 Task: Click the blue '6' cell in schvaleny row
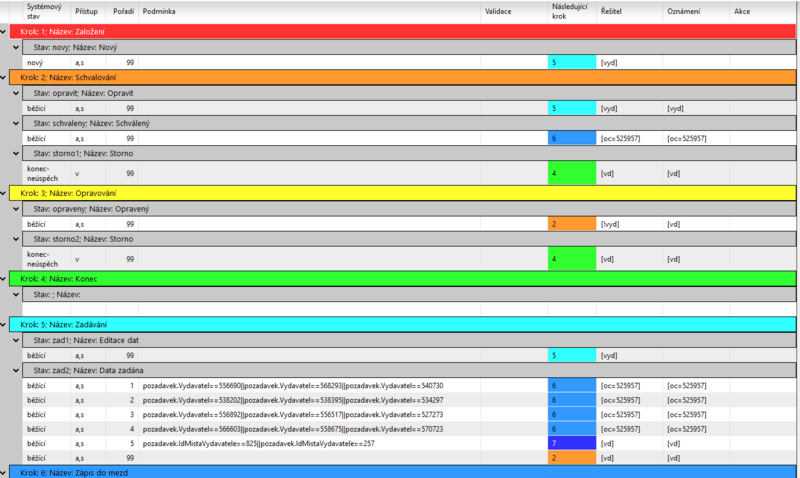(572, 138)
